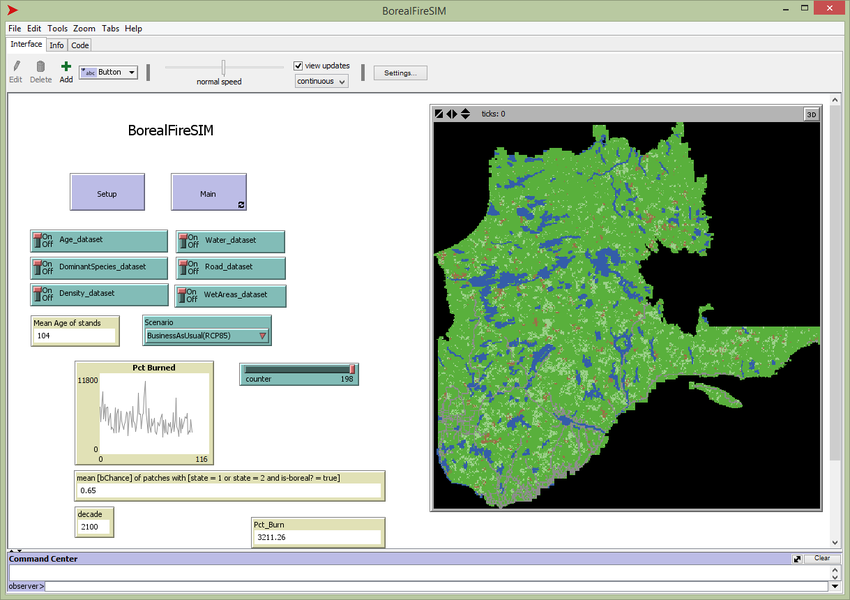
Task: Click the Edit pencil icon
Action: pyautogui.click(x=16, y=67)
